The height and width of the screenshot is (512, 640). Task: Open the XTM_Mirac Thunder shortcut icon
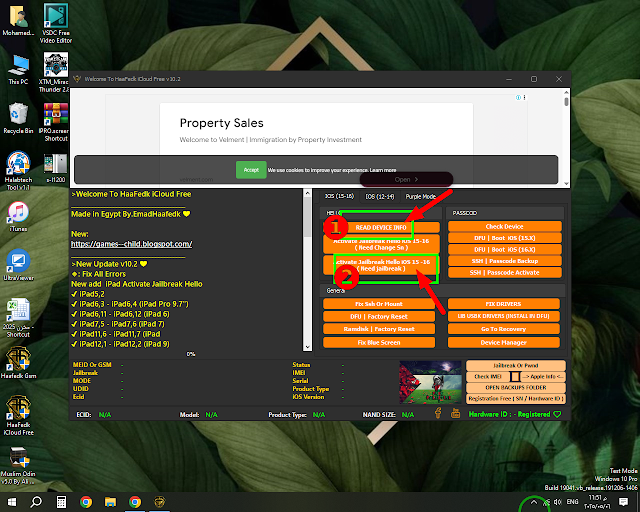(56, 73)
